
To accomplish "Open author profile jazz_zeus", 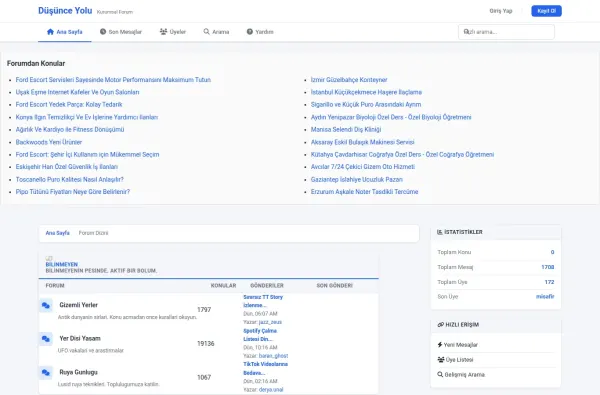I will tap(270, 322).
